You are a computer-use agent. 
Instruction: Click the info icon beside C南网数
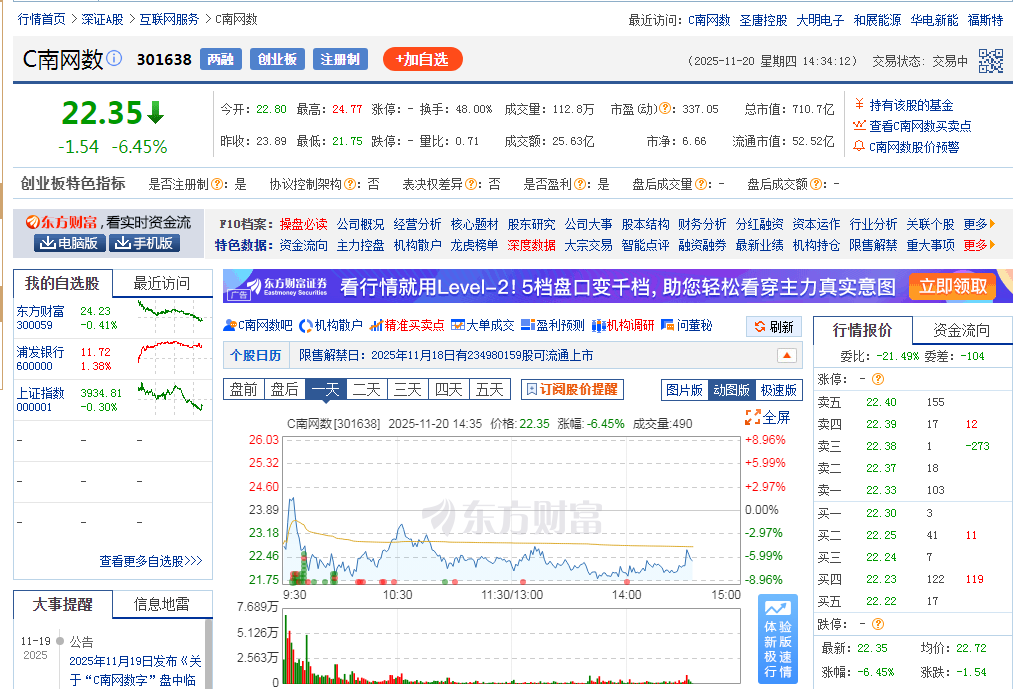click(x=114, y=58)
